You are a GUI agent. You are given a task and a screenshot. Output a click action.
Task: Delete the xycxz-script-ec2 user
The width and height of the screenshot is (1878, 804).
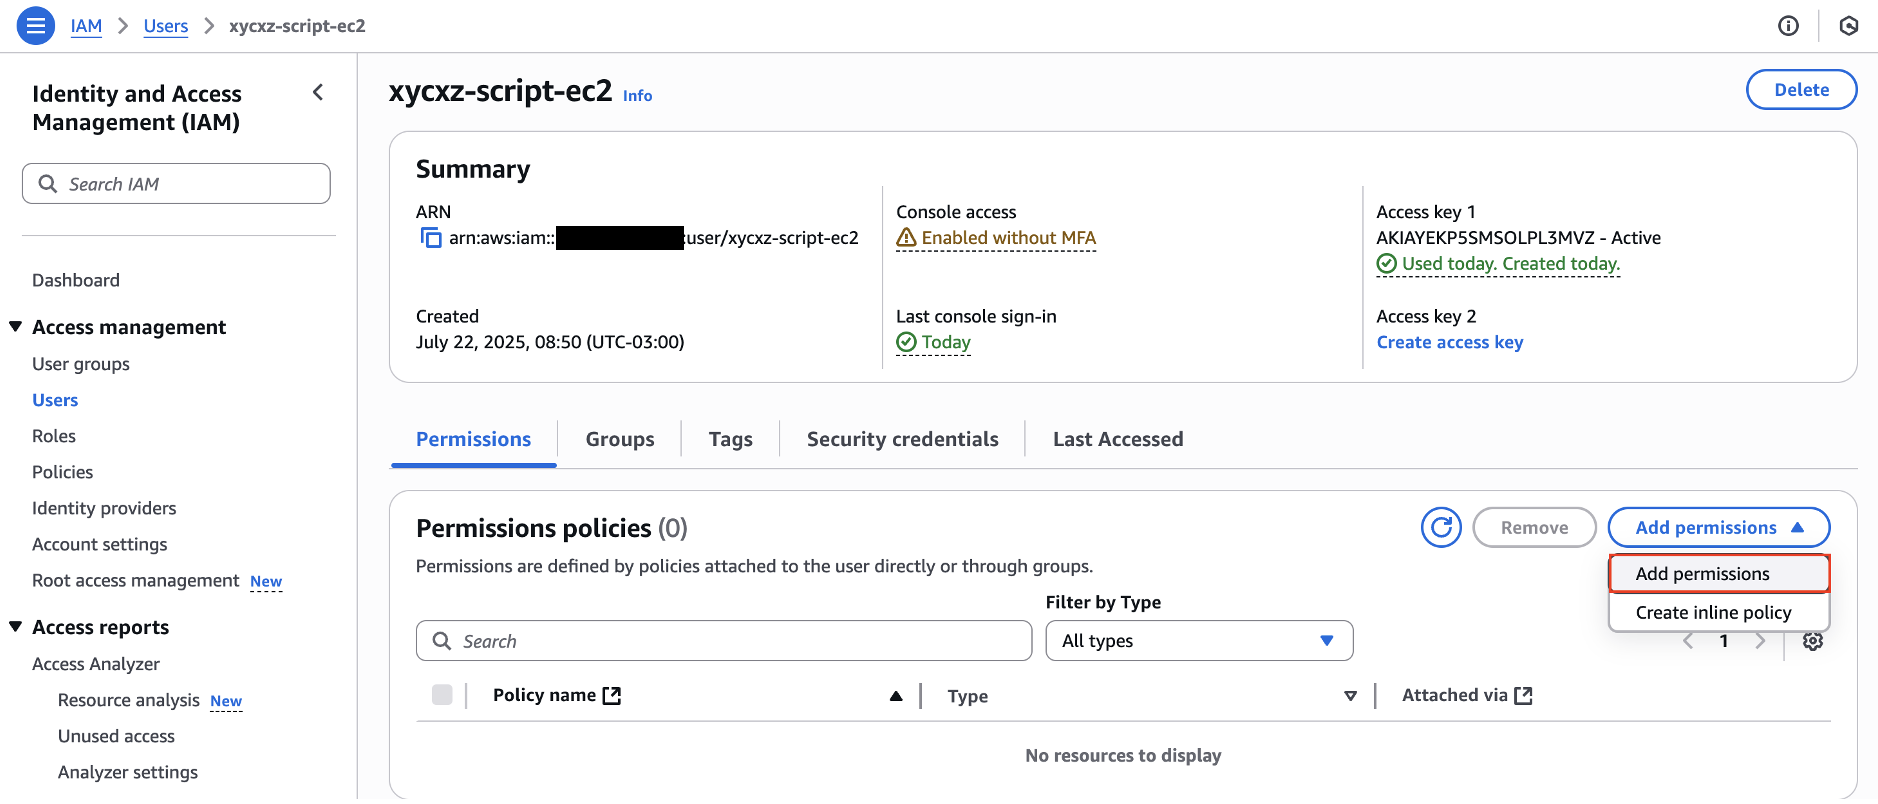pos(1801,90)
